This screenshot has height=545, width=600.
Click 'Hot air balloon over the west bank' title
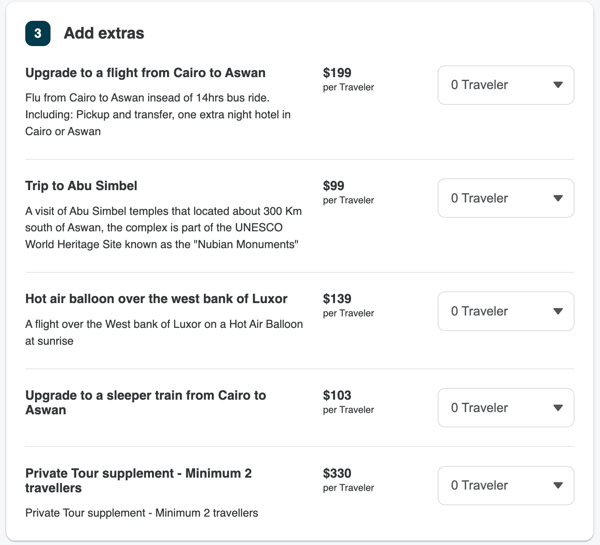tap(156, 299)
